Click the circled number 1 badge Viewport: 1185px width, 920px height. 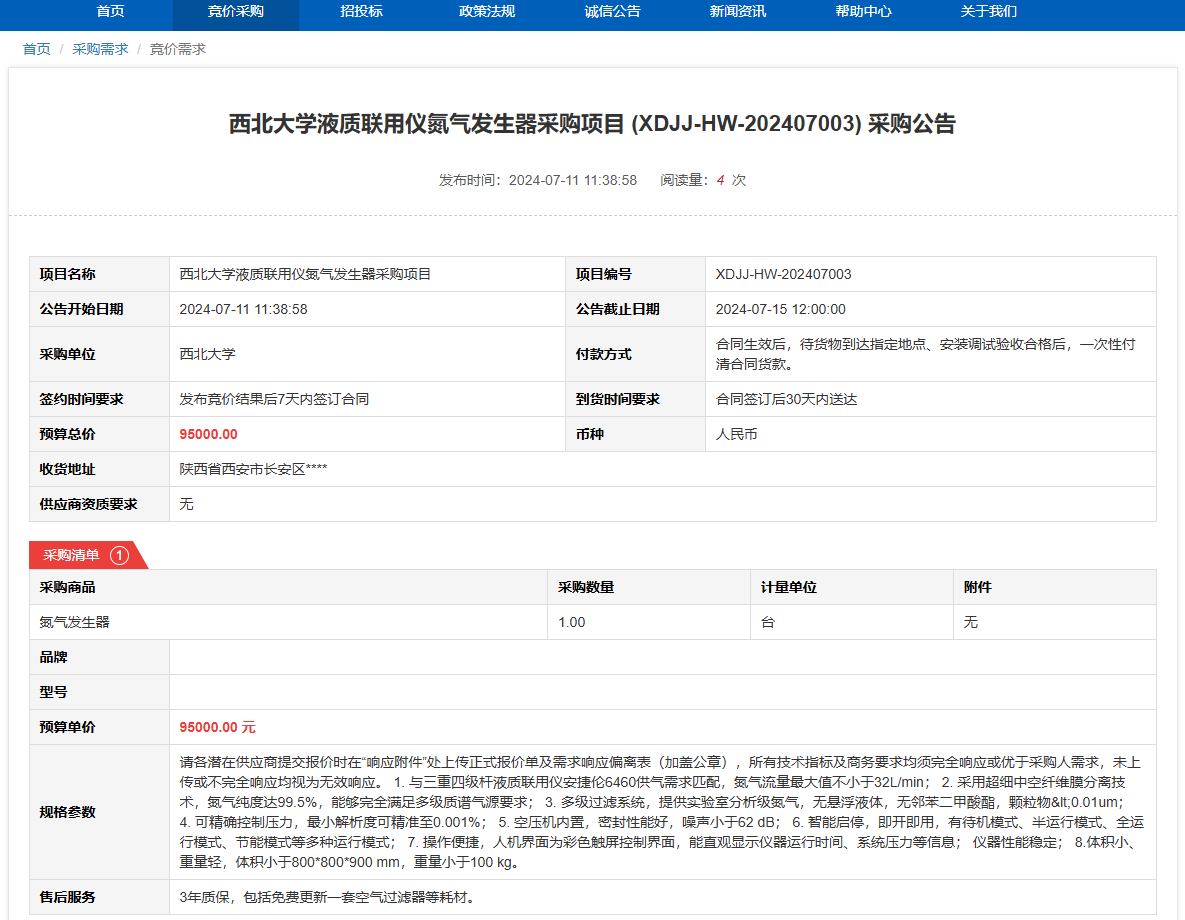point(119,555)
